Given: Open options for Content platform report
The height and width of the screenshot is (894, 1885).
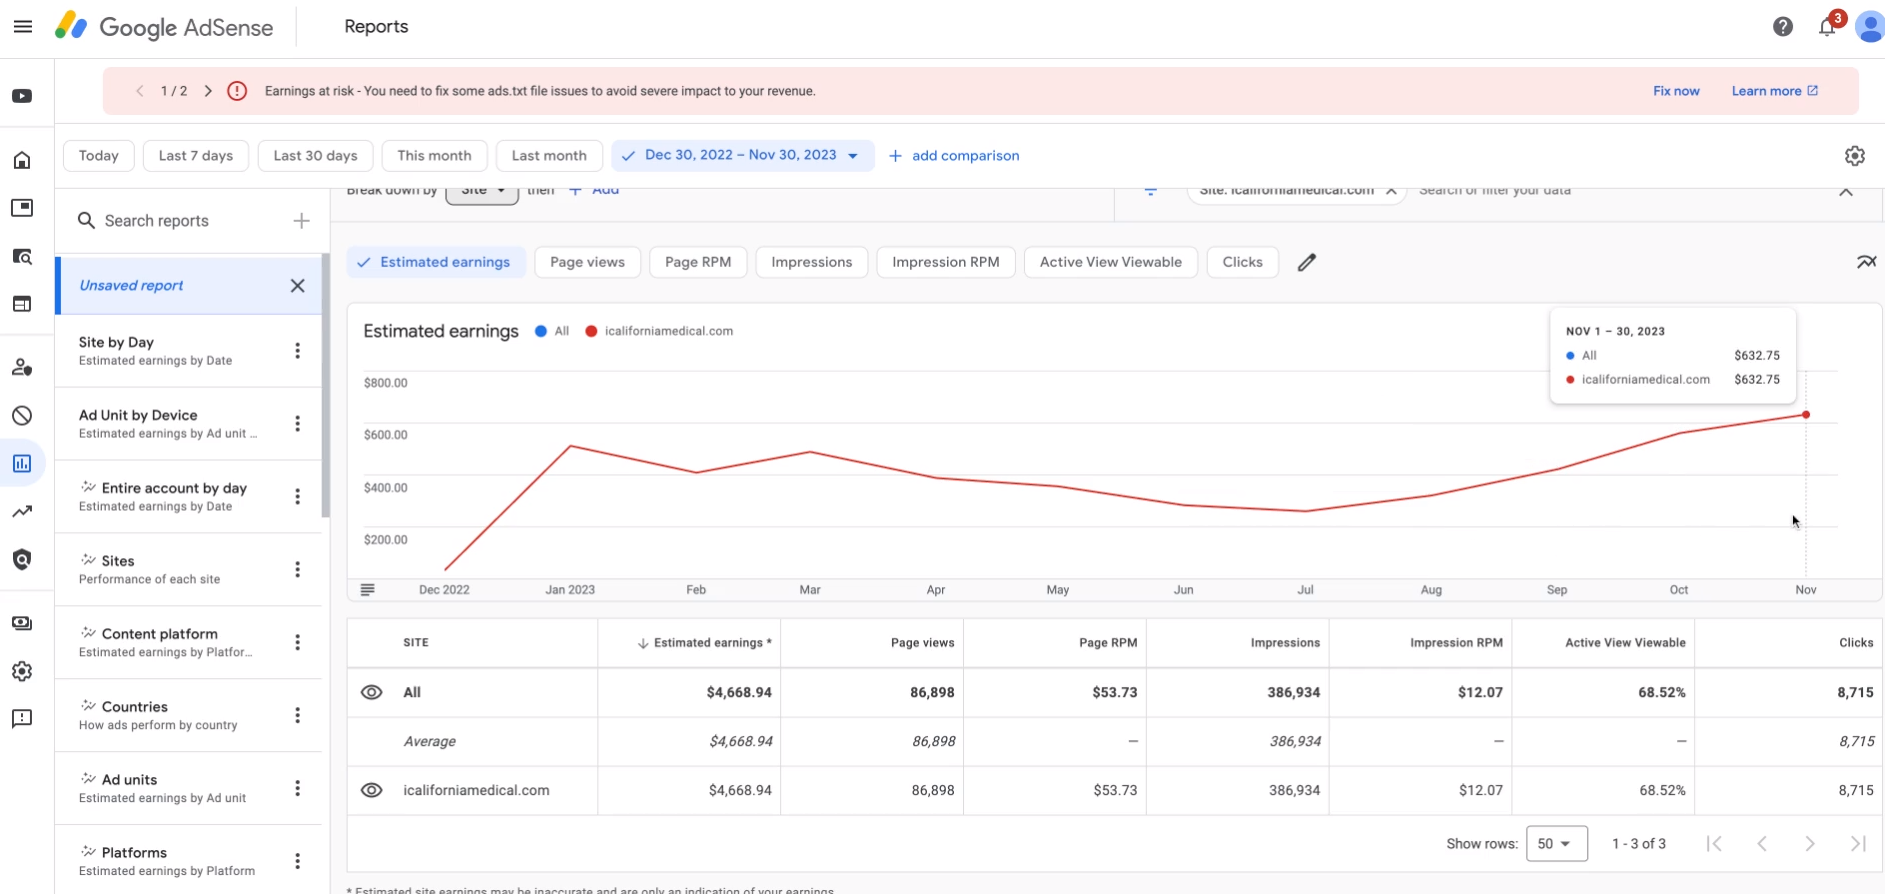Looking at the screenshot, I should coord(297,643).
